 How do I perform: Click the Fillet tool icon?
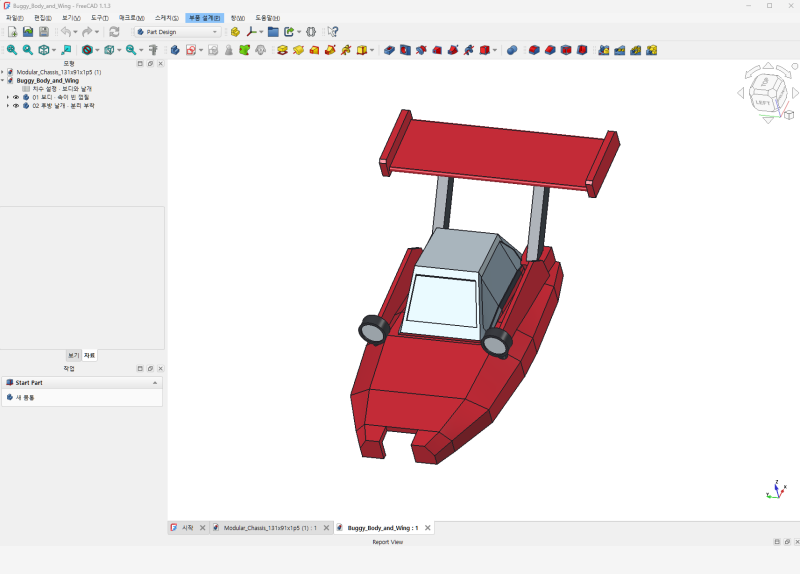tap(534, 50)
